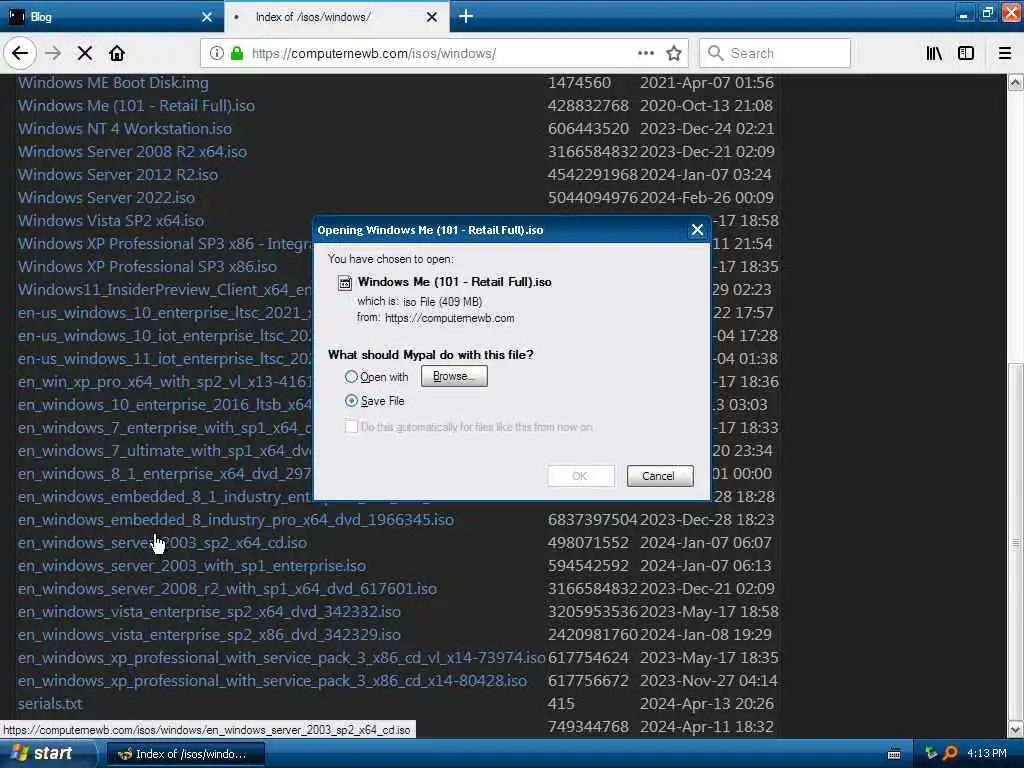Open the Windows ME Boot Disk.img link
This screenshot has height=768, width=1024.
click(113, 83)
